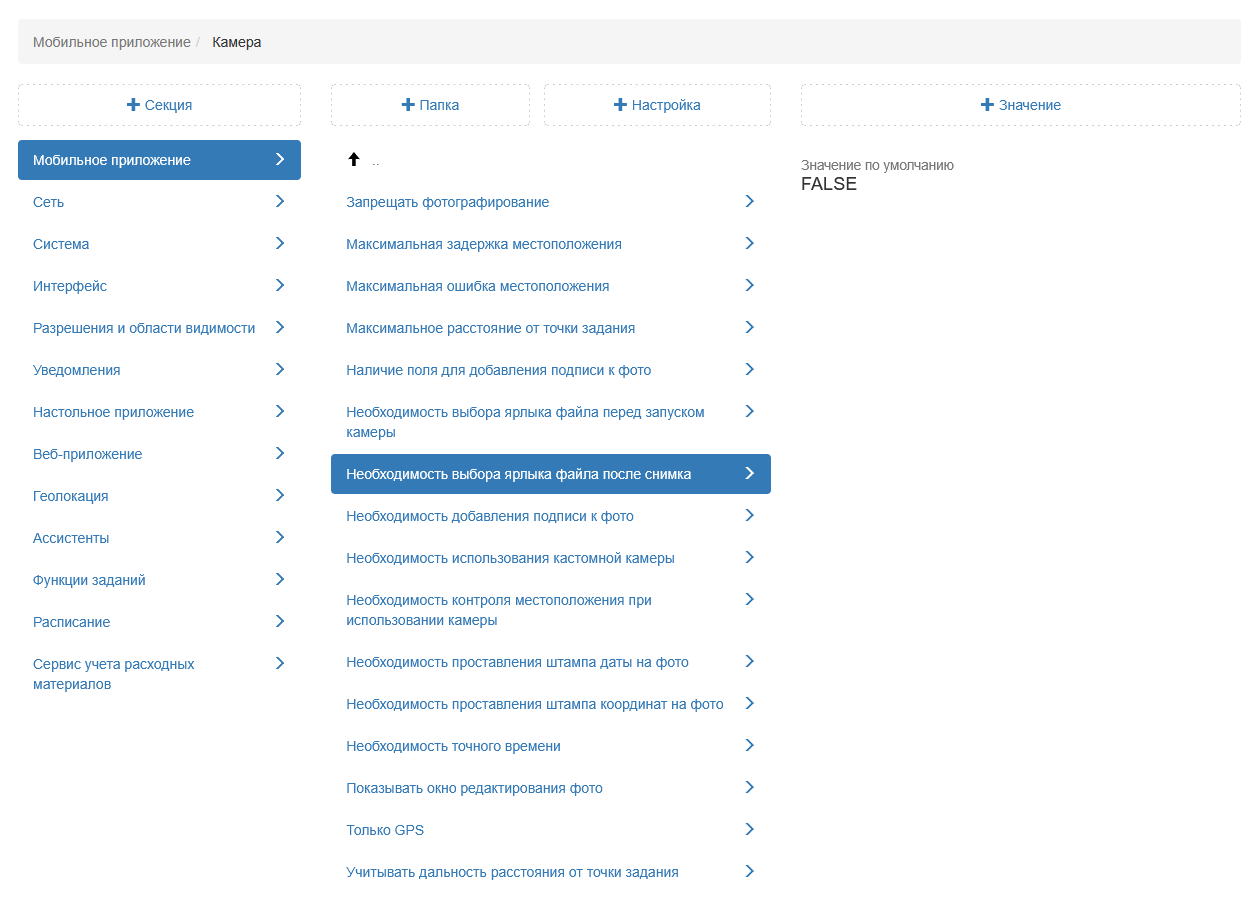This screenshot has height=904, width=1259.
Task: Click the up arrow to go back
Action: [x=353, y=160]
